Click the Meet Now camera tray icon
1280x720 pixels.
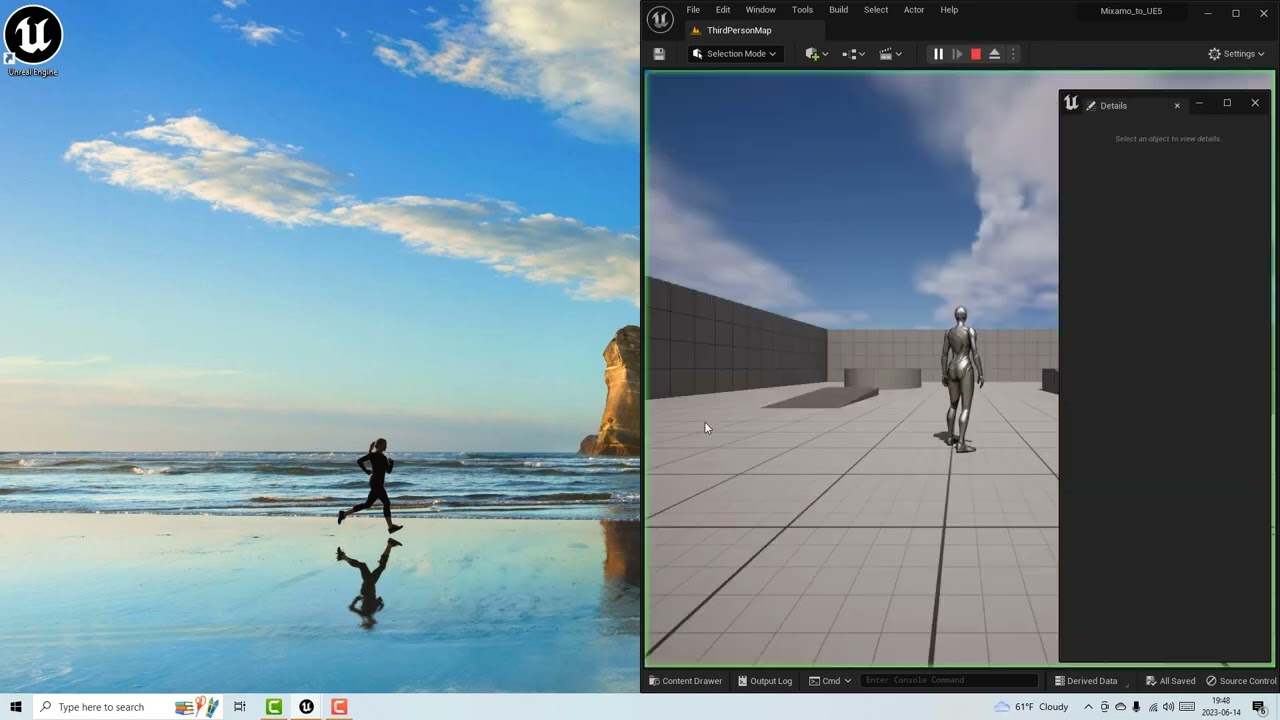(x=1105, y=707)
